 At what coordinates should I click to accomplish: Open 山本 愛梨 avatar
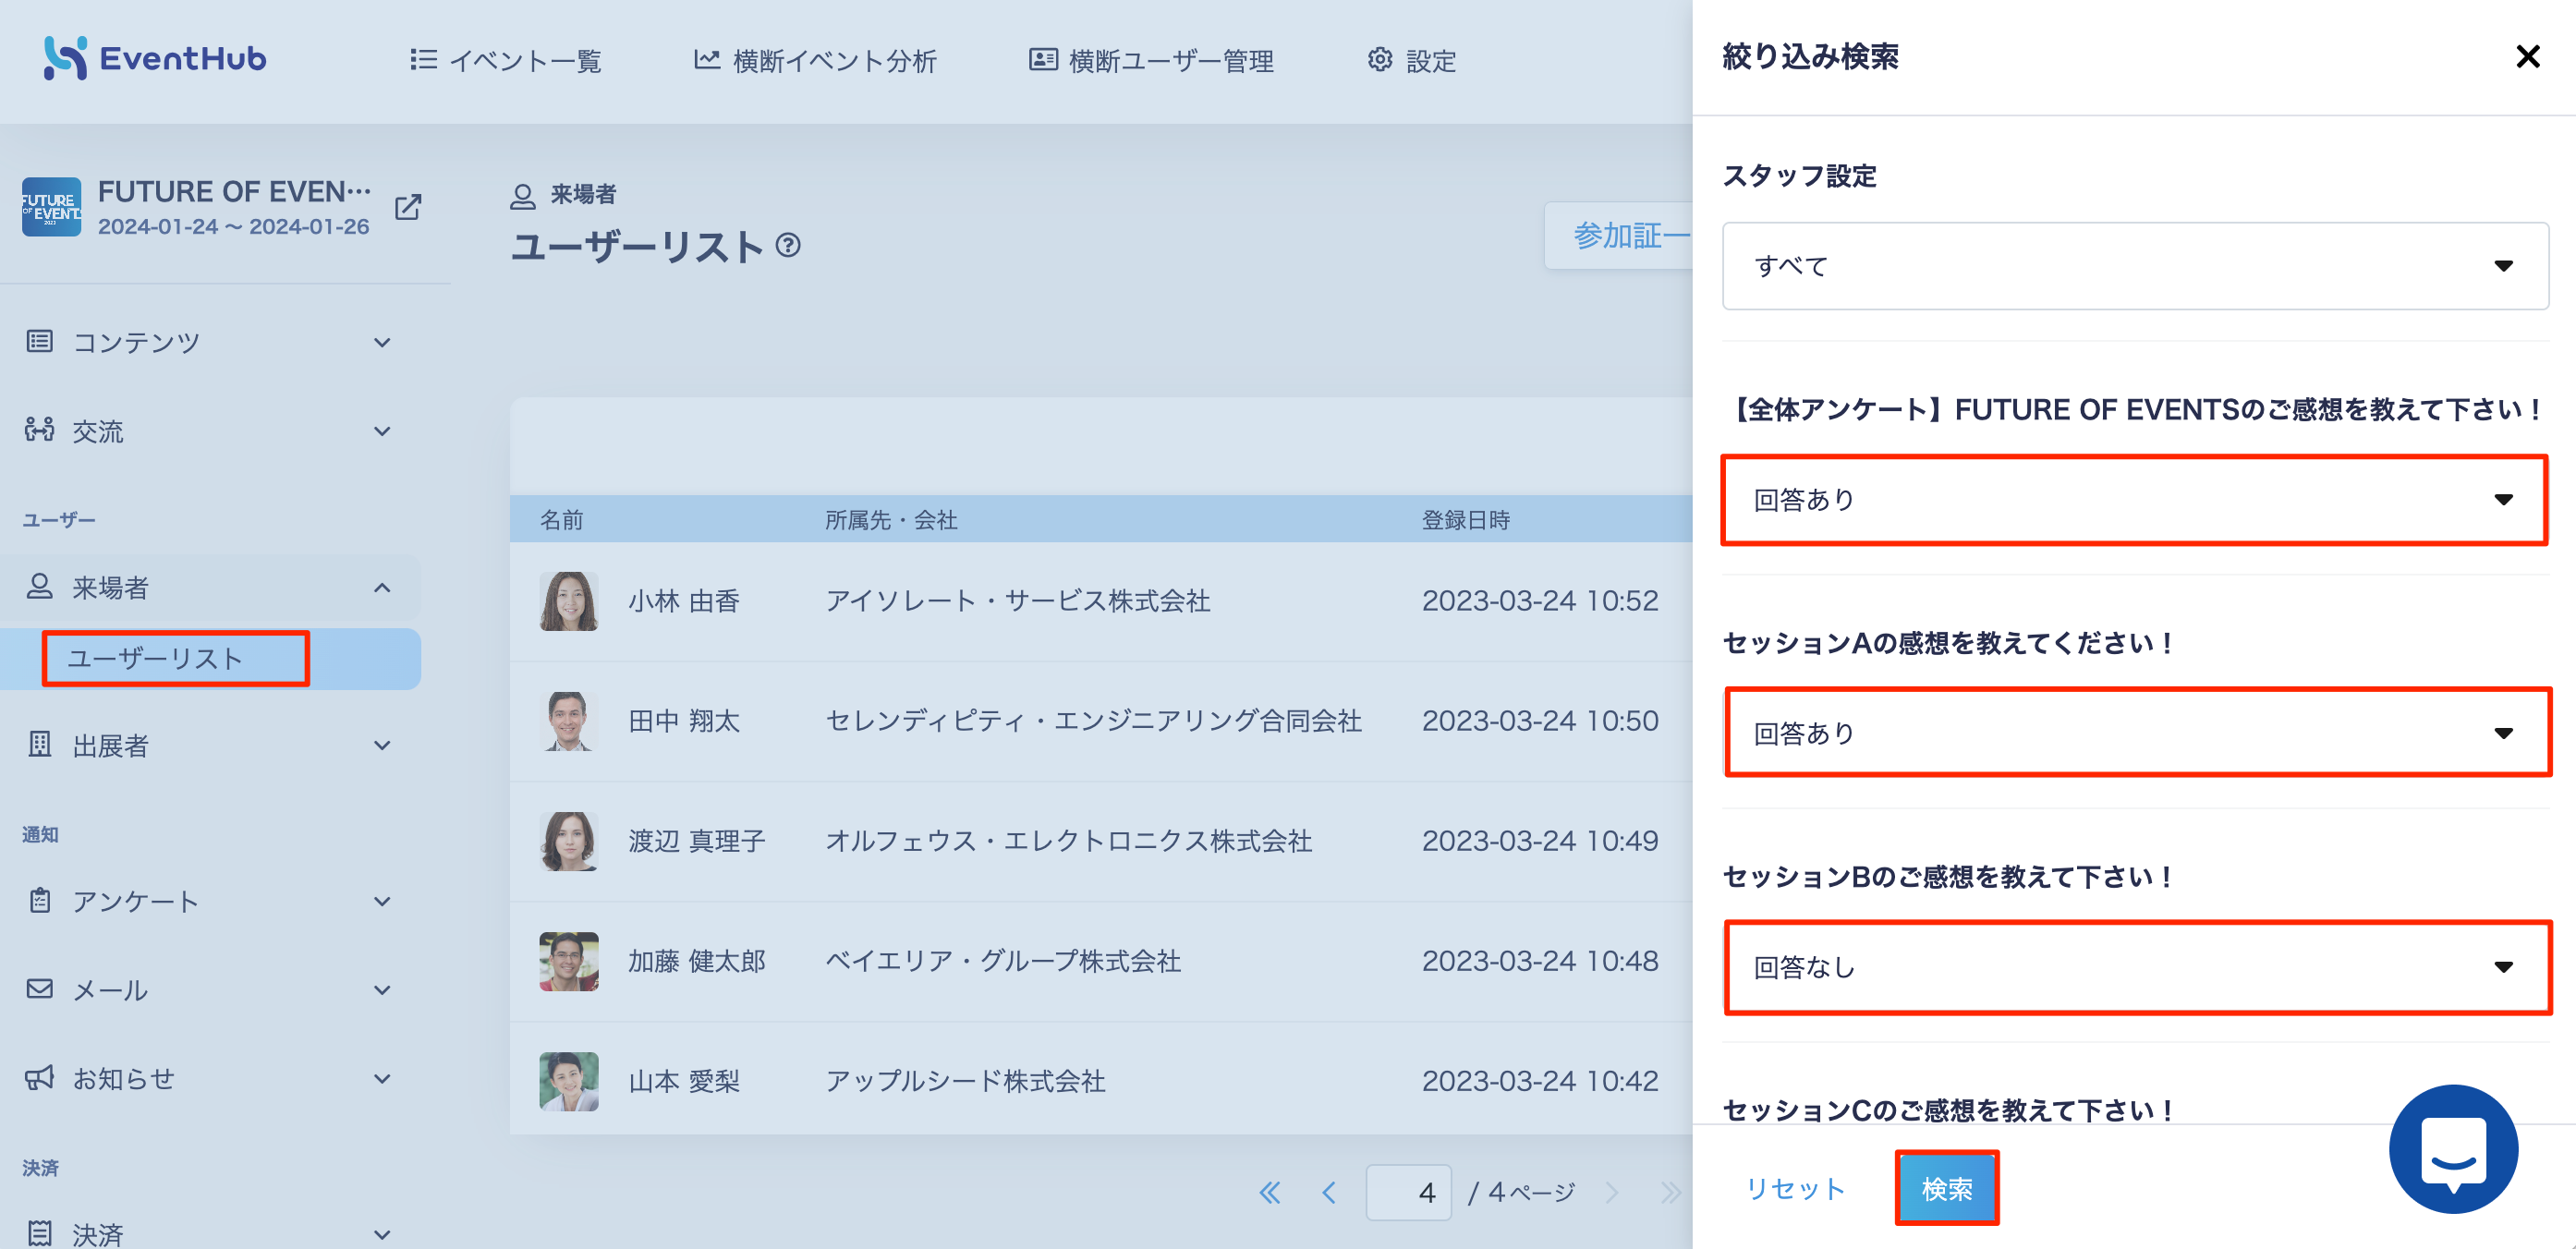coord(569,1081)
